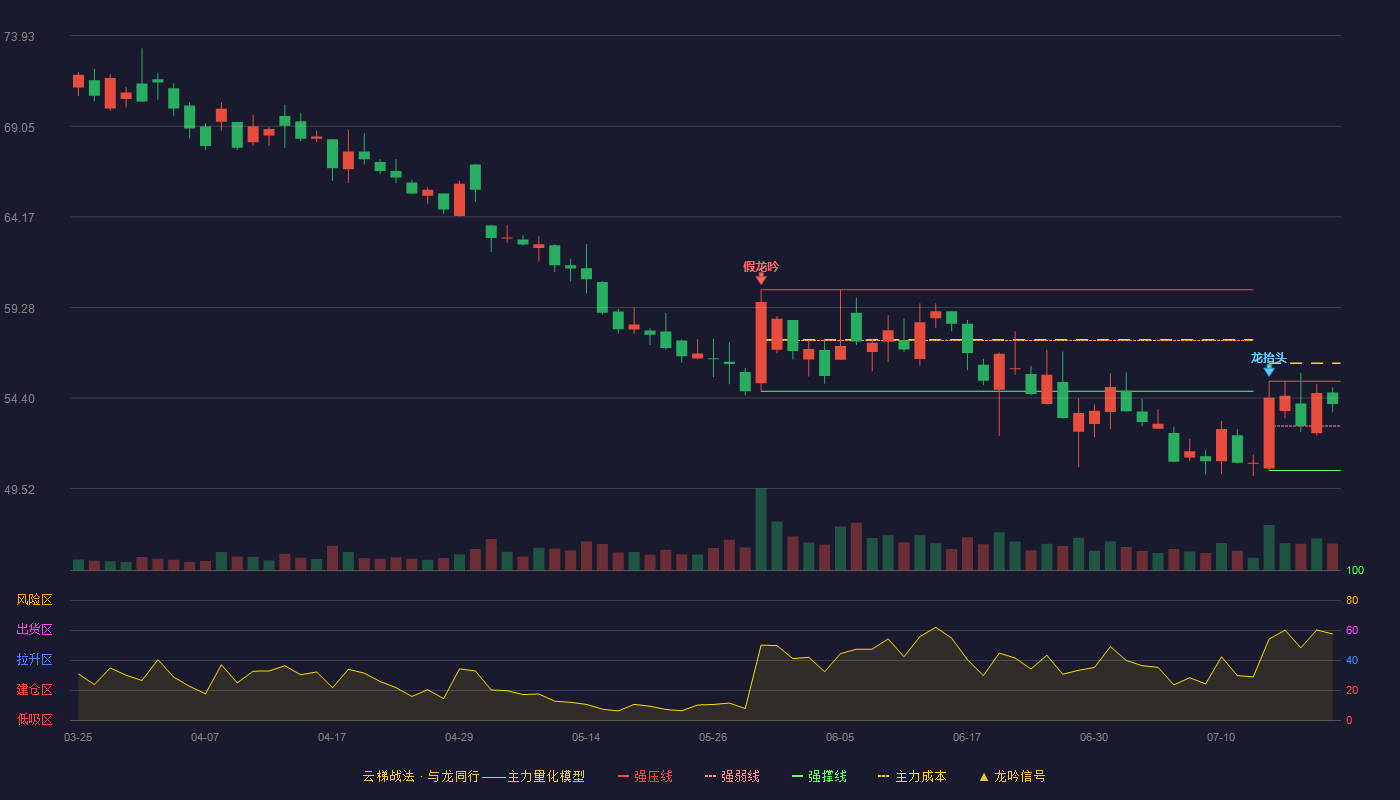Toggle the 龙吟信号 legend entry
The height and width of the screenshot is (800, 1400).
(1012, 776)
